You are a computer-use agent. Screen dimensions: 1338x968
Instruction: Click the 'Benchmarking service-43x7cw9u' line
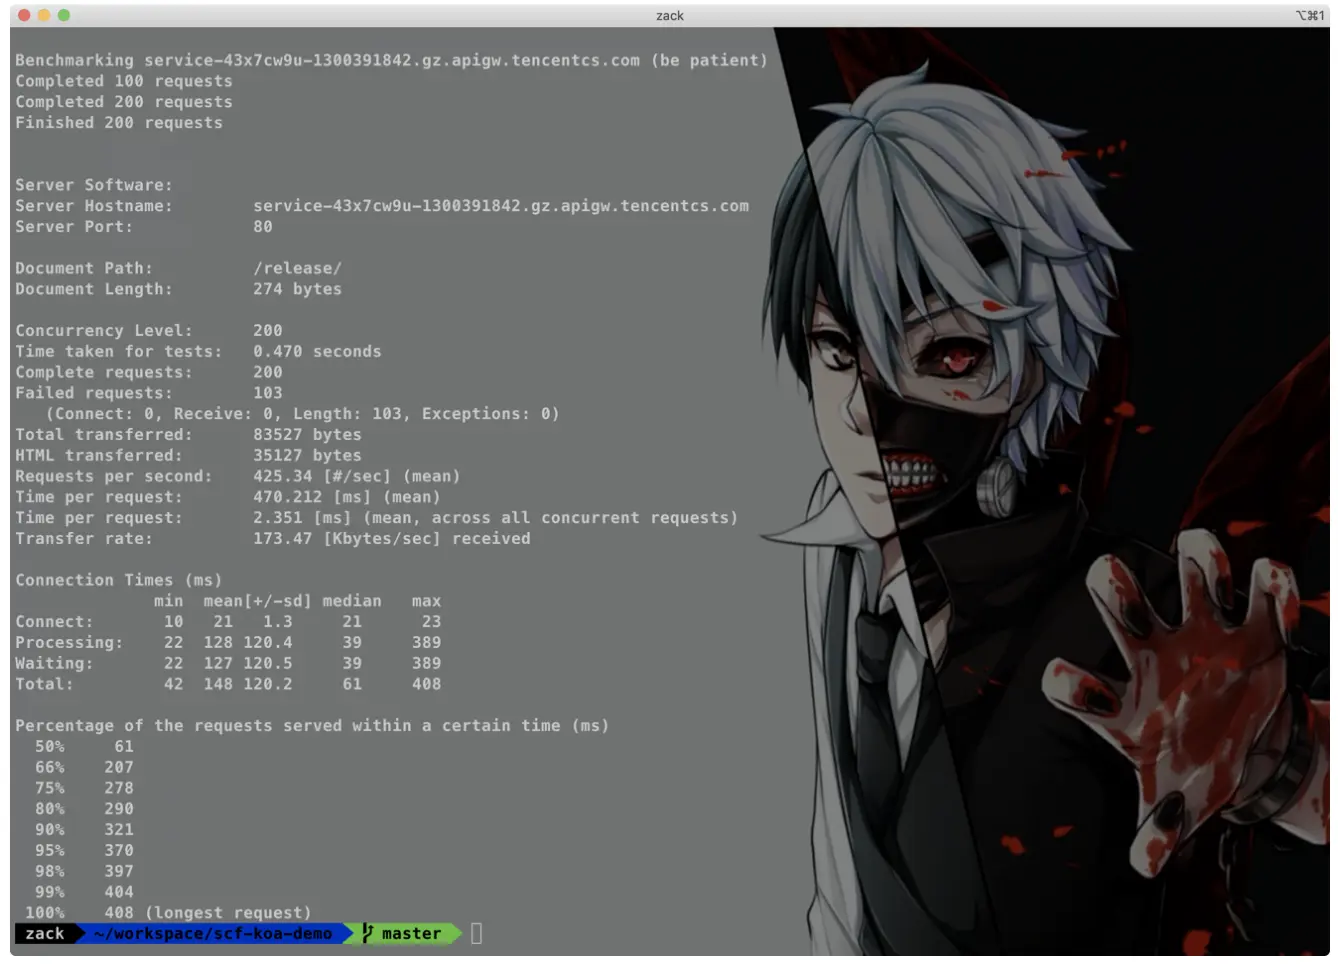coord(391,60)
